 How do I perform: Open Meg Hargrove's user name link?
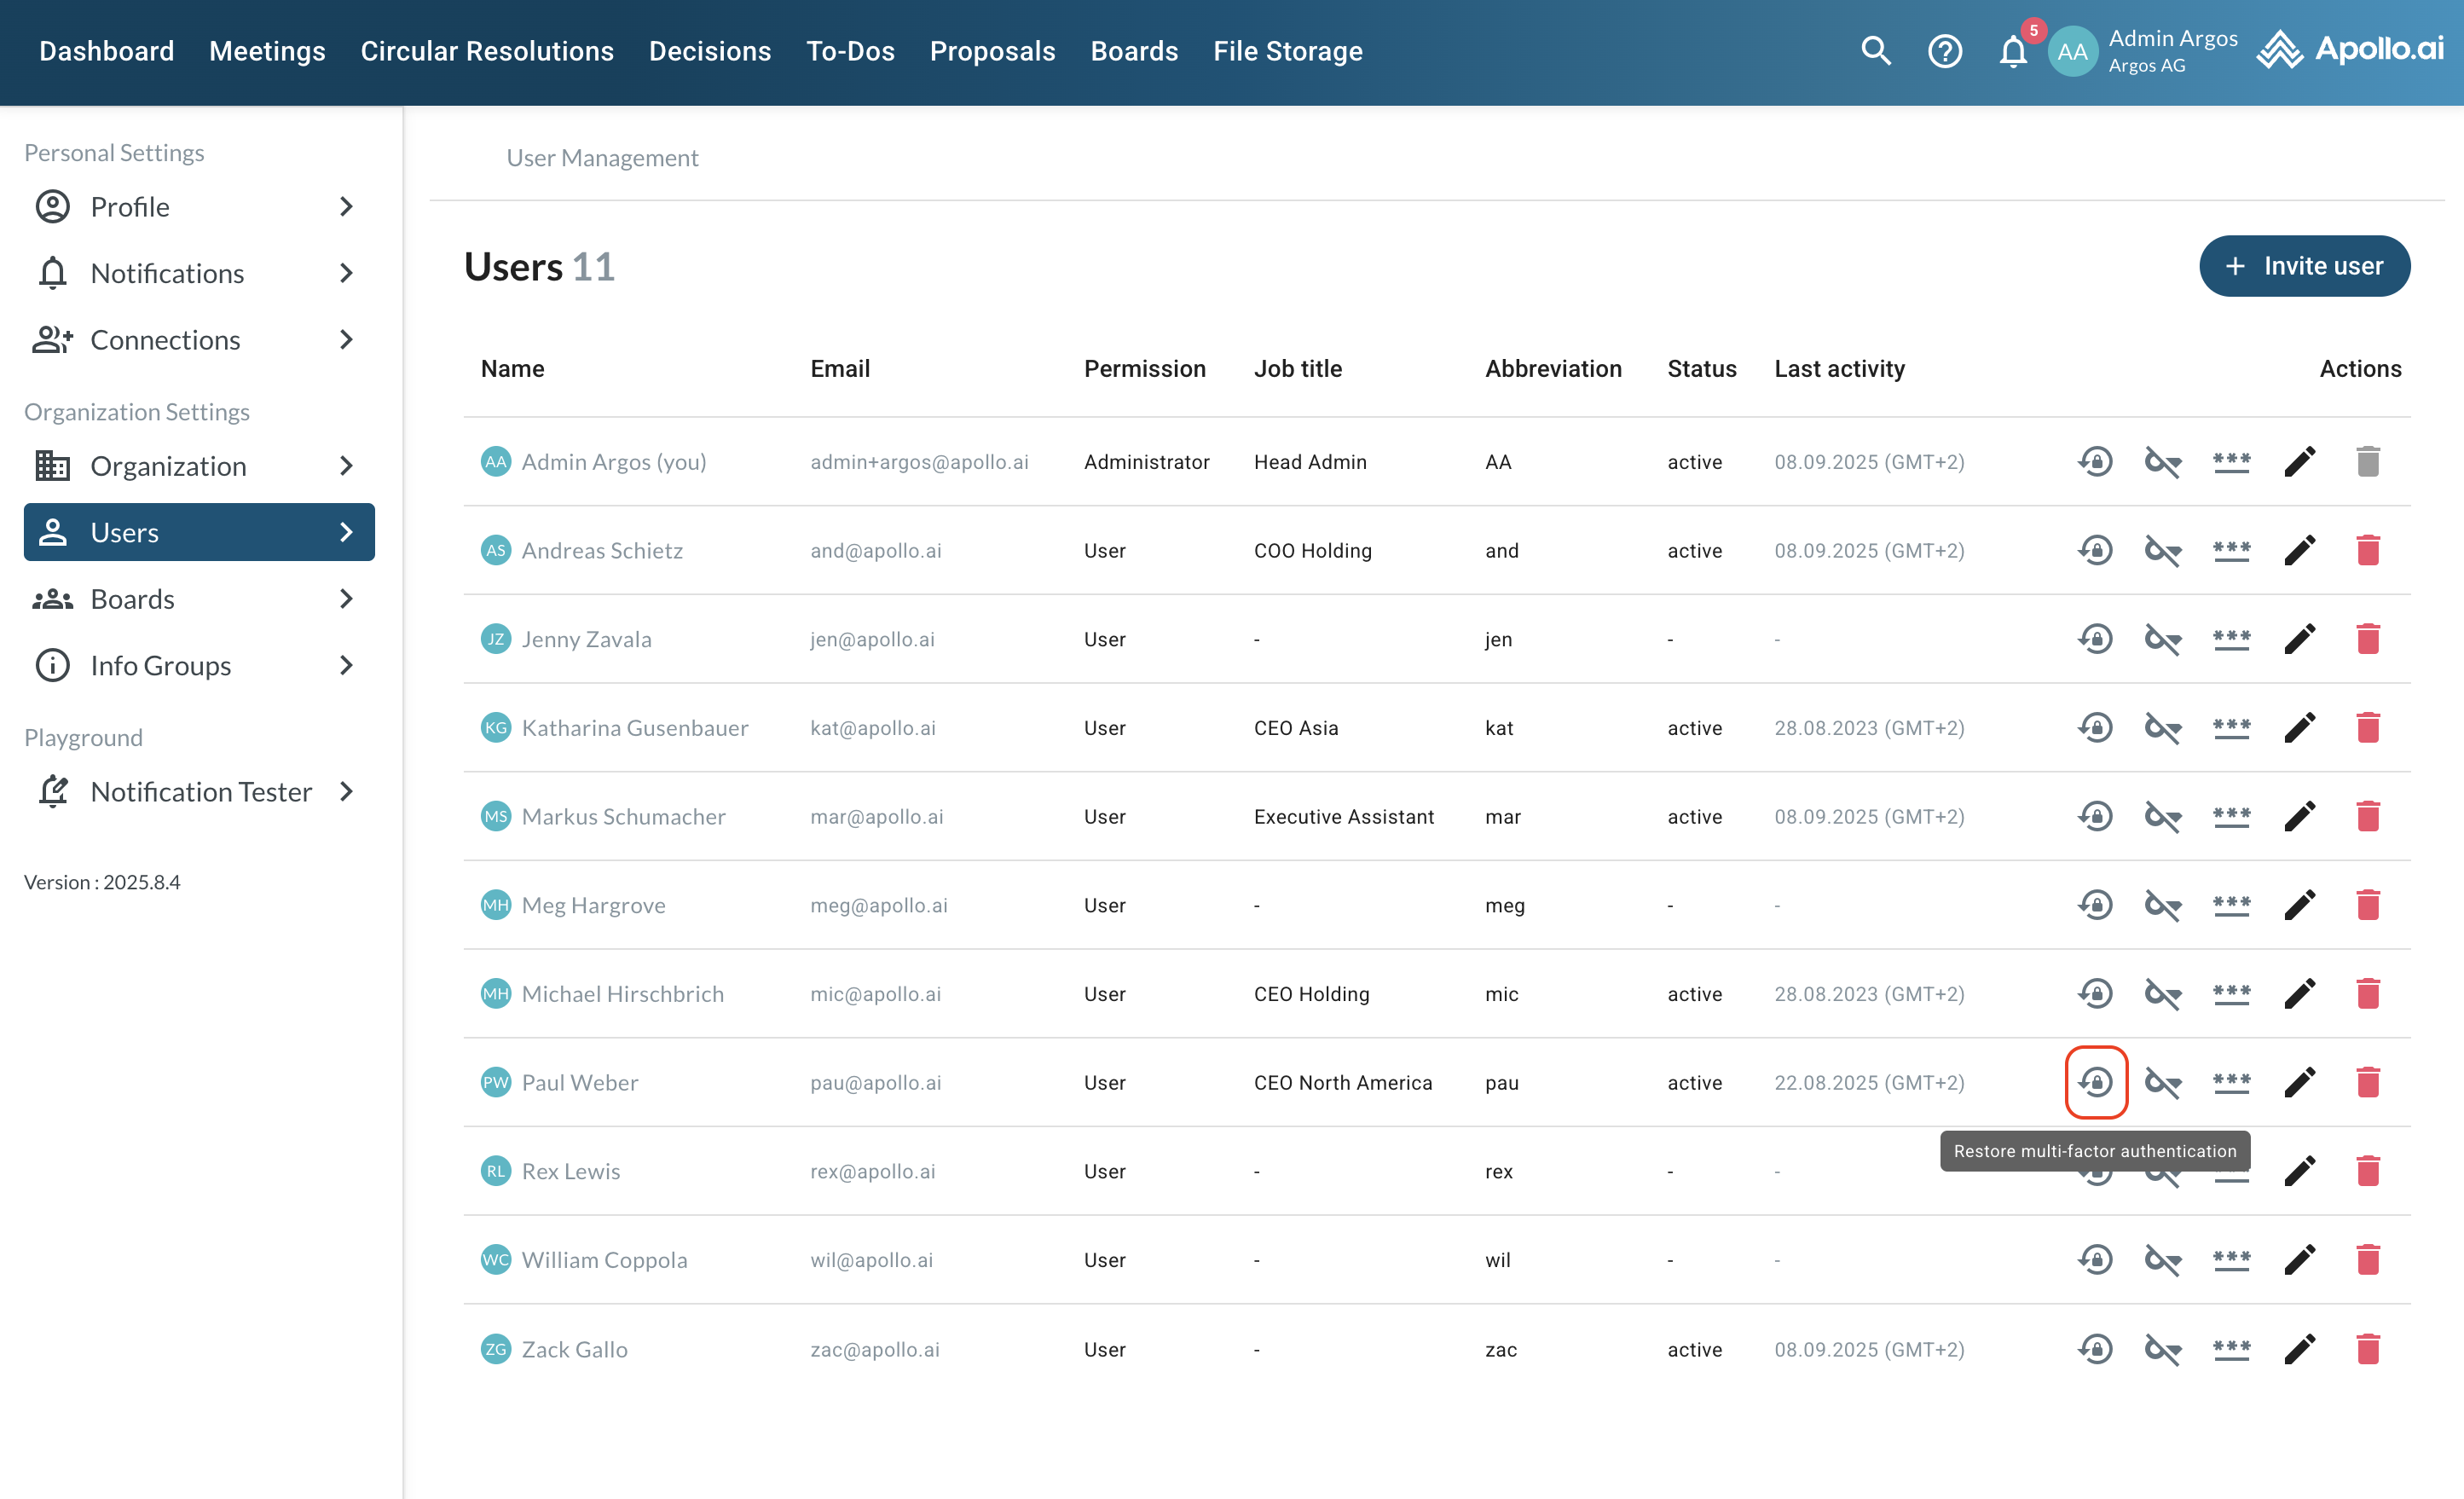click(x=593, y=905)
